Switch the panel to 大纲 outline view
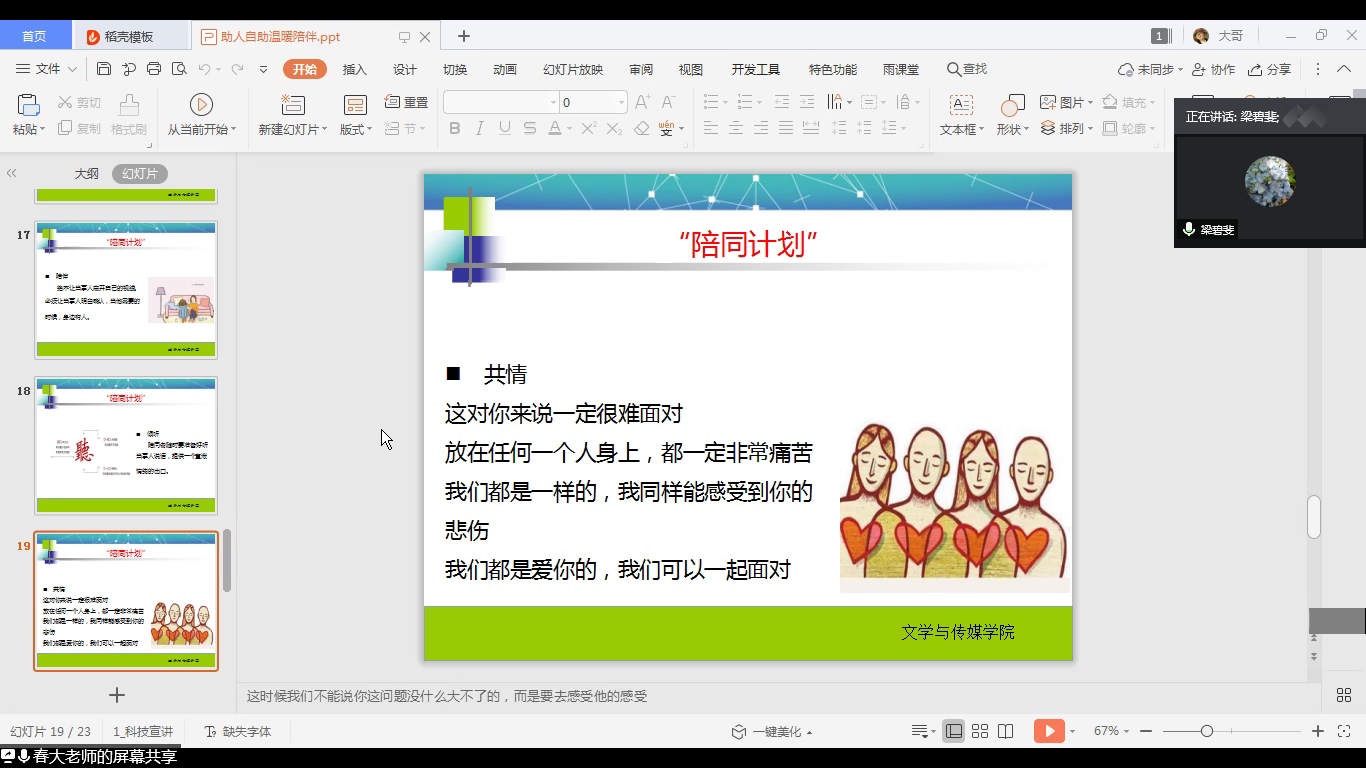 pos(87,173)
